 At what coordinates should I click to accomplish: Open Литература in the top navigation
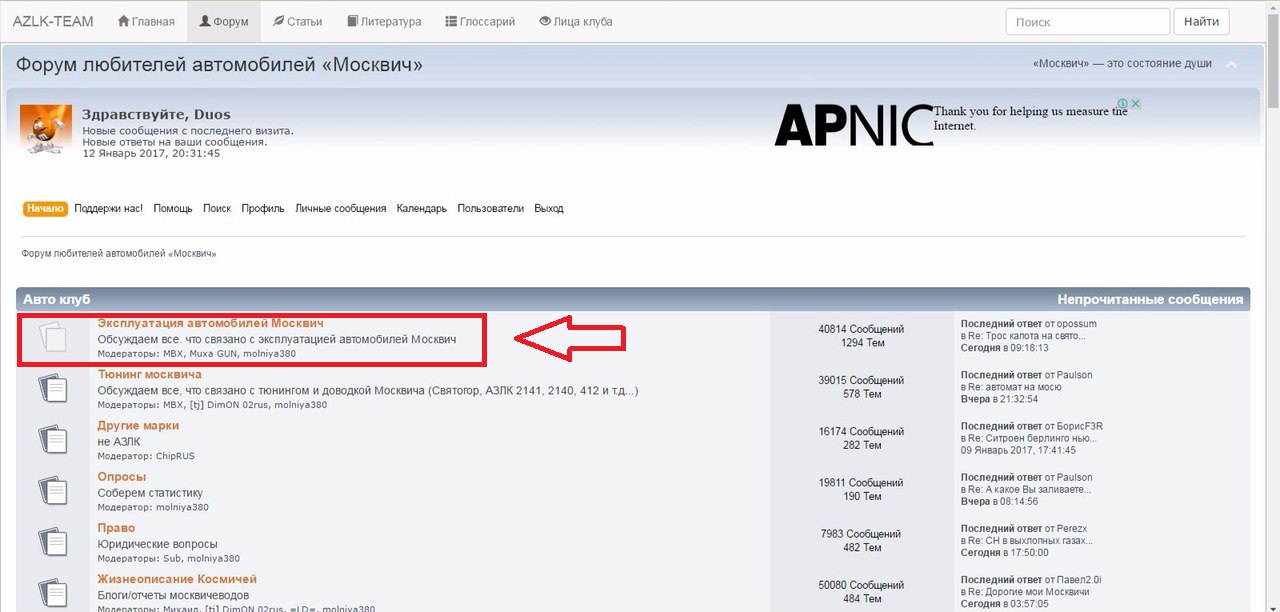pyautogui.click(x=384, y=21)
